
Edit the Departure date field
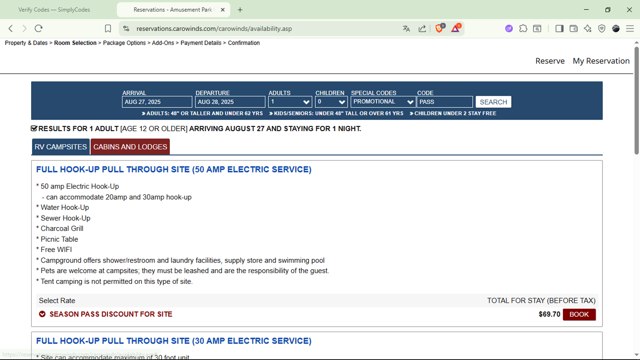tap(230, 102)
